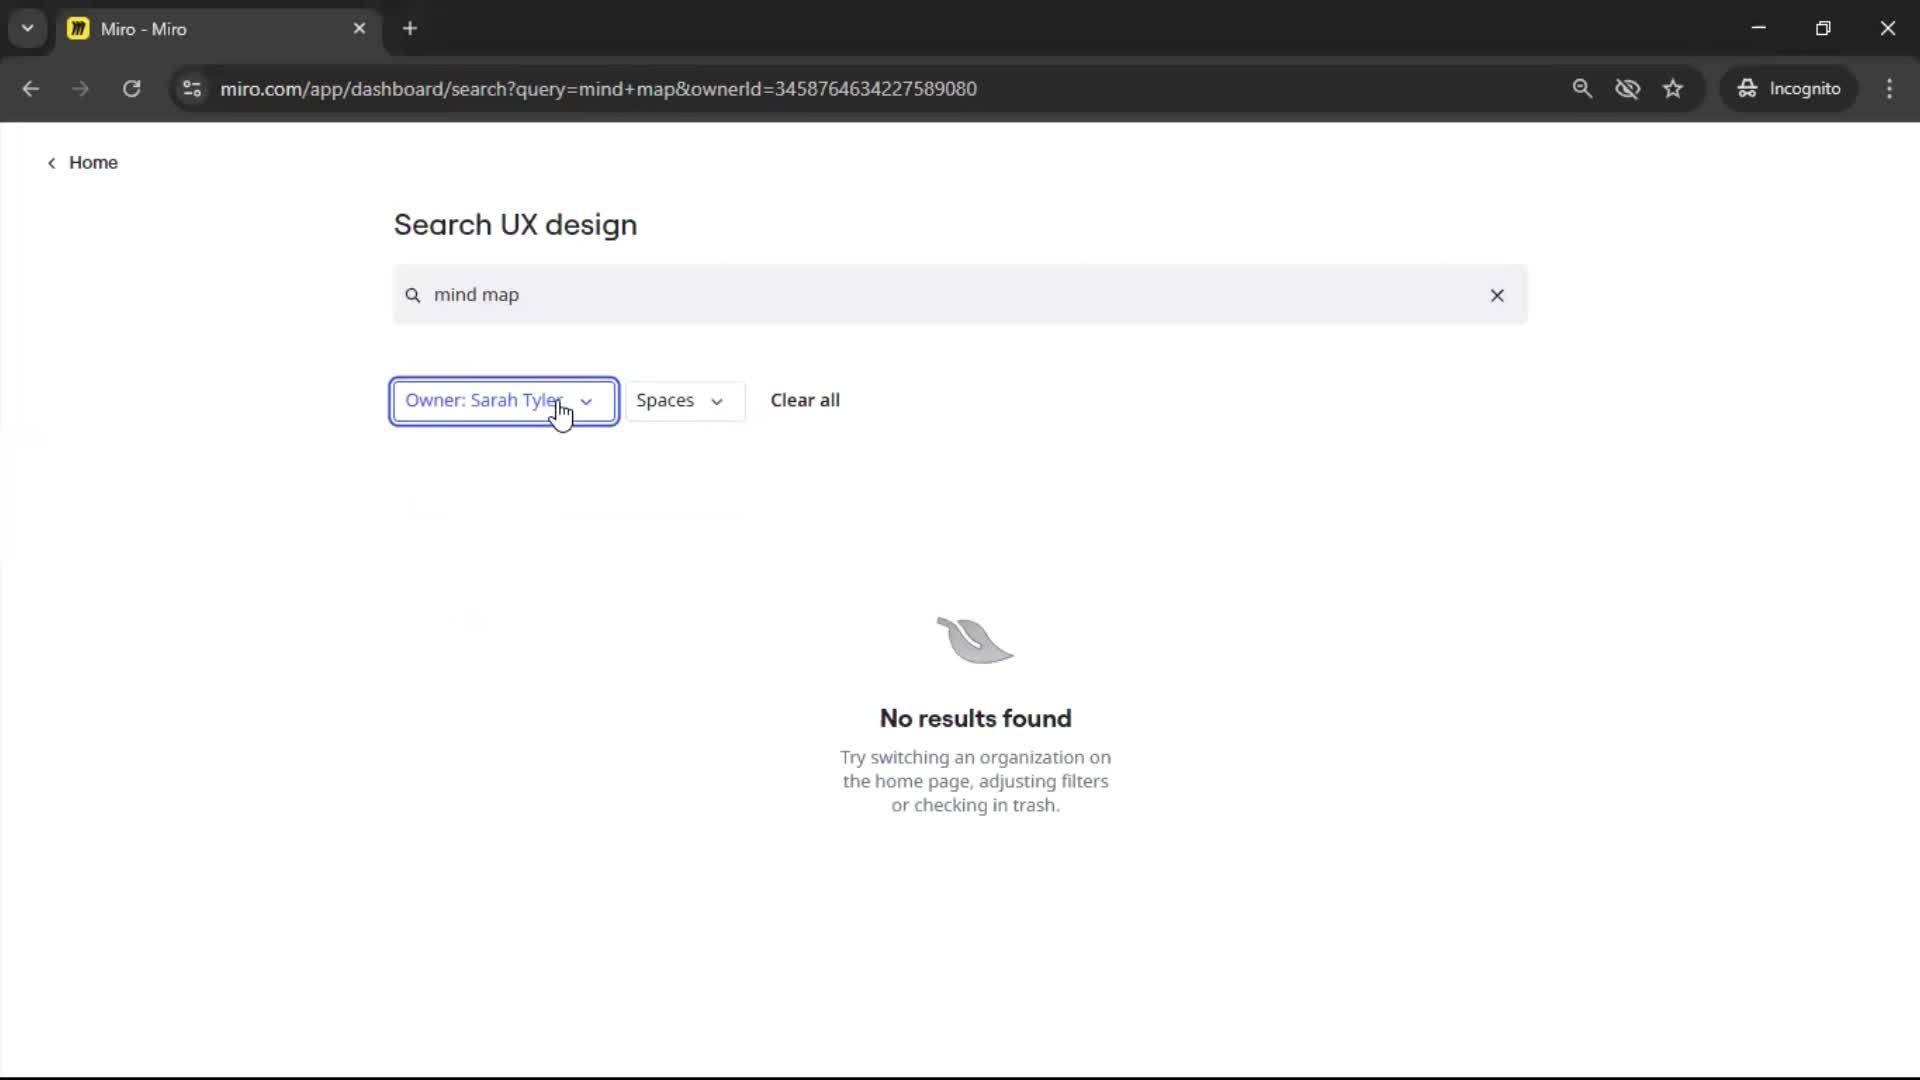Bookmark this page with star icon
This screenshot has height=1080, width=1920.
[1673, 88]
